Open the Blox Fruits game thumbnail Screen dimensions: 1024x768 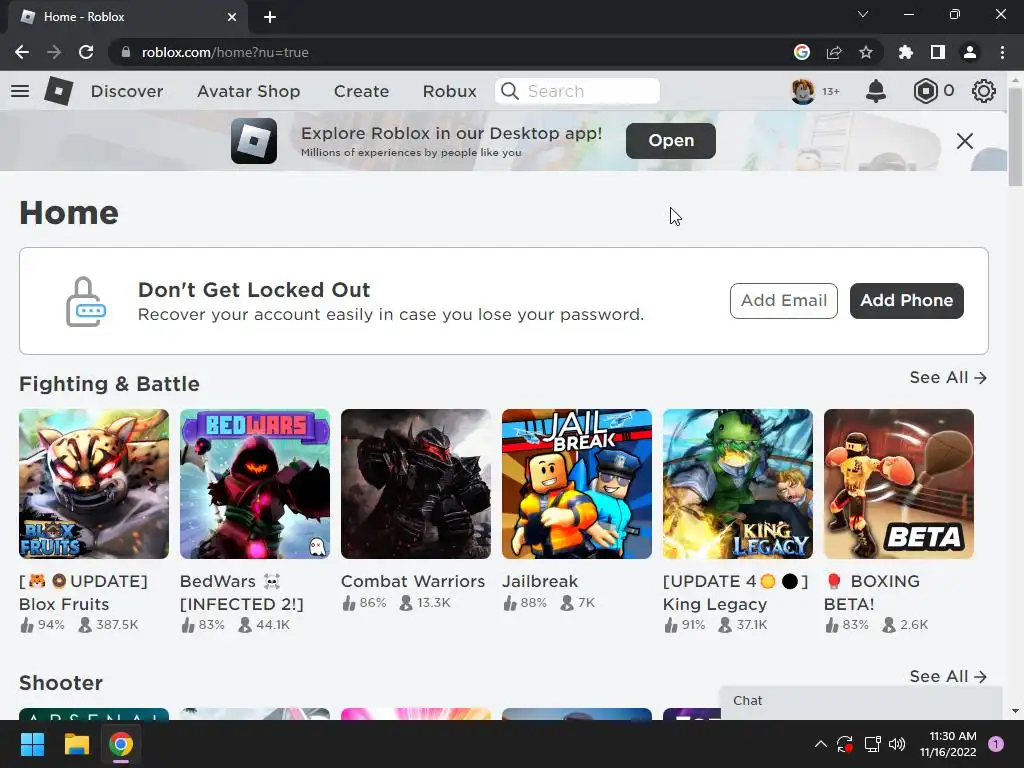pyautogui.click(x=94, y=484)
